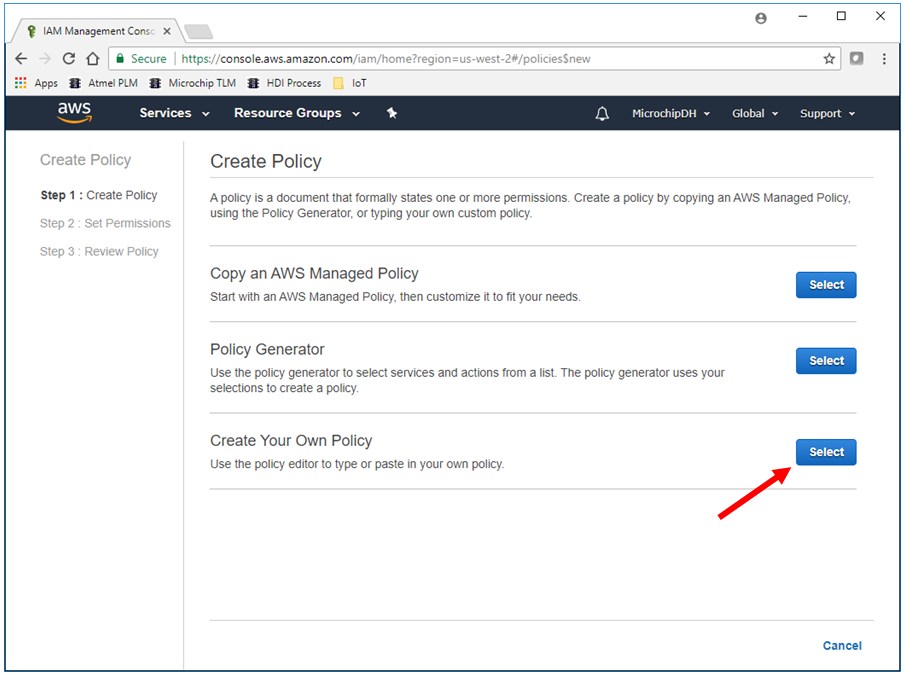
Task: Open notifications via the bell icon
Action: click(x=601, y=113)
